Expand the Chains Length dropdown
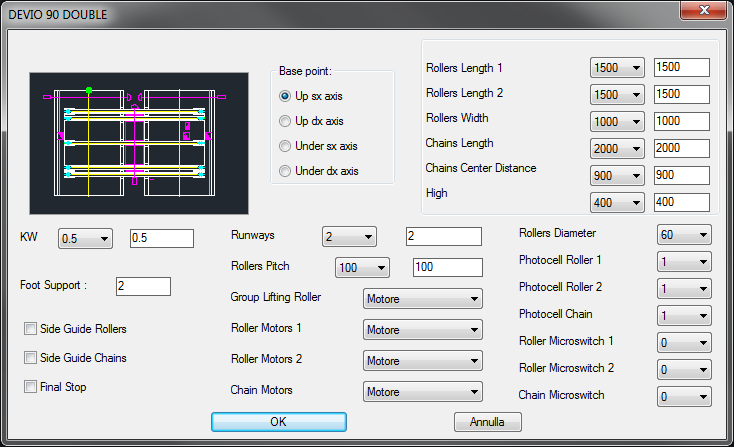Screen dimensions: 734x447 coord(617,149)
